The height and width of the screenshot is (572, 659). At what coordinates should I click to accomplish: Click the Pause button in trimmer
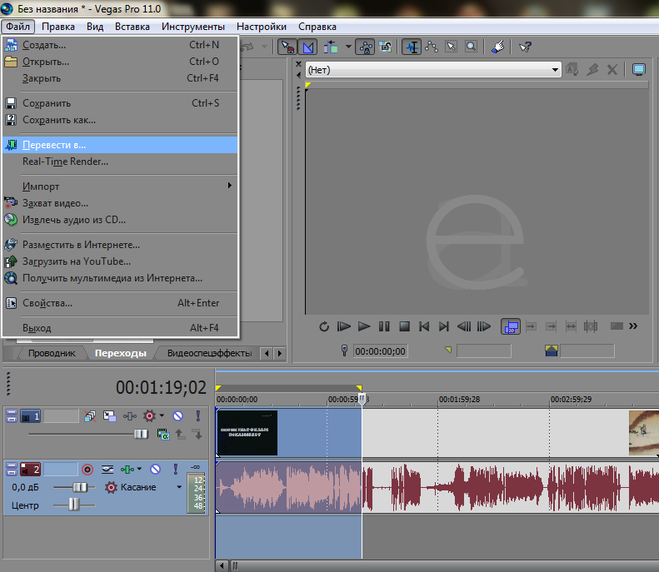click(384, 327)
